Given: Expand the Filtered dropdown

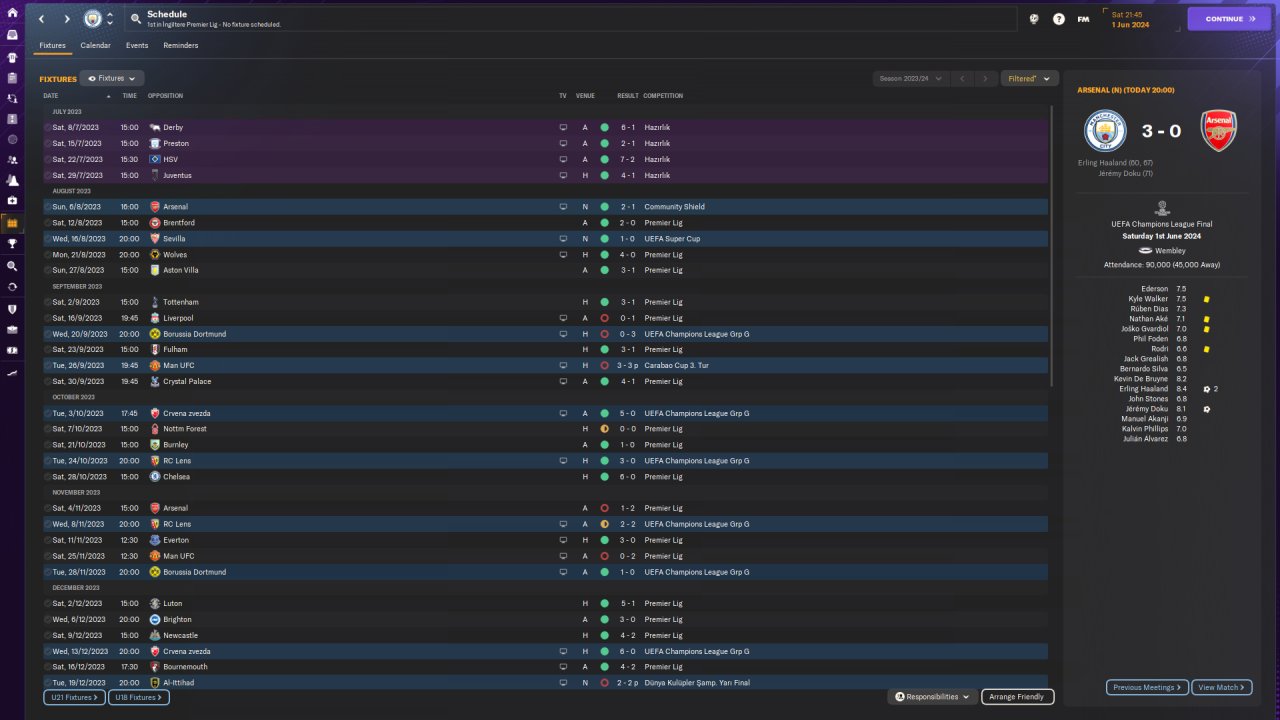Looking at the screenshot, I should click(x=1029, y=78).
